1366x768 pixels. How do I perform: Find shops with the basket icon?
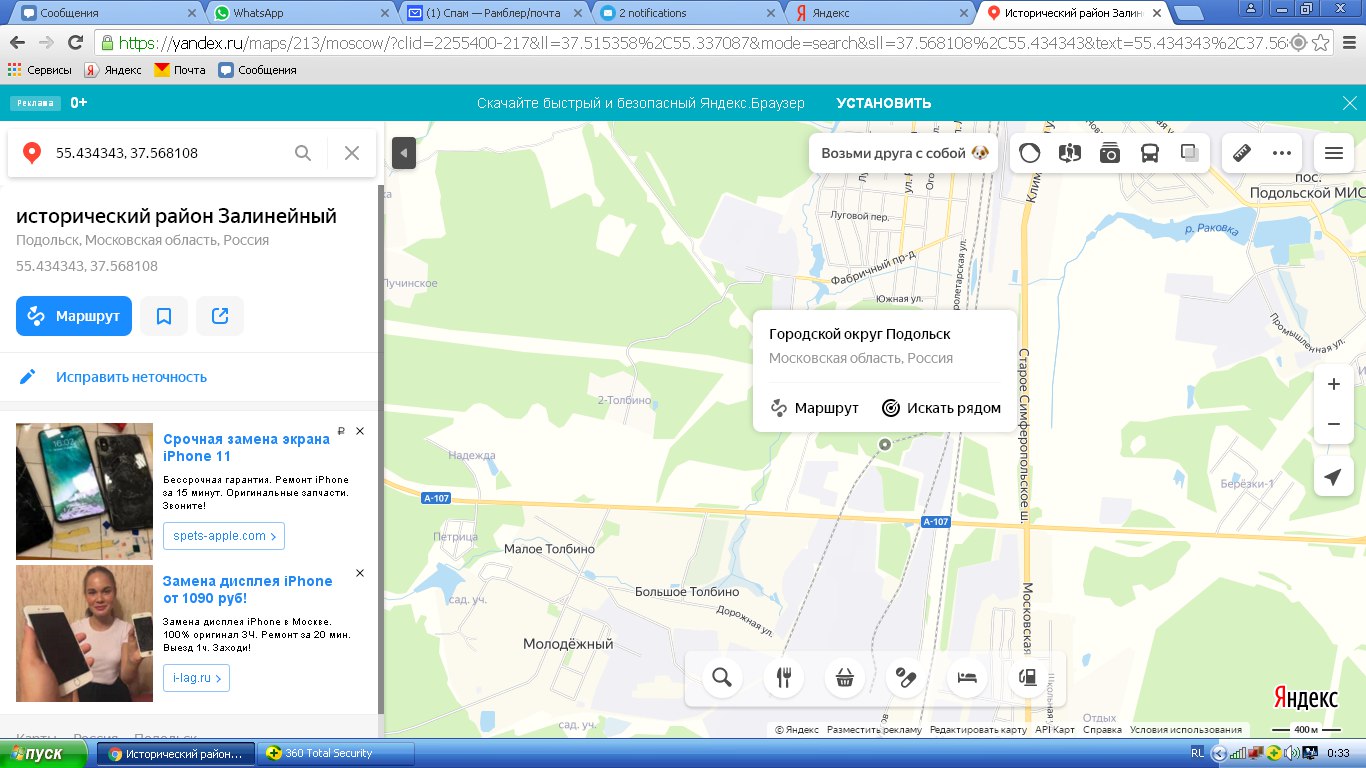(844, 678)
